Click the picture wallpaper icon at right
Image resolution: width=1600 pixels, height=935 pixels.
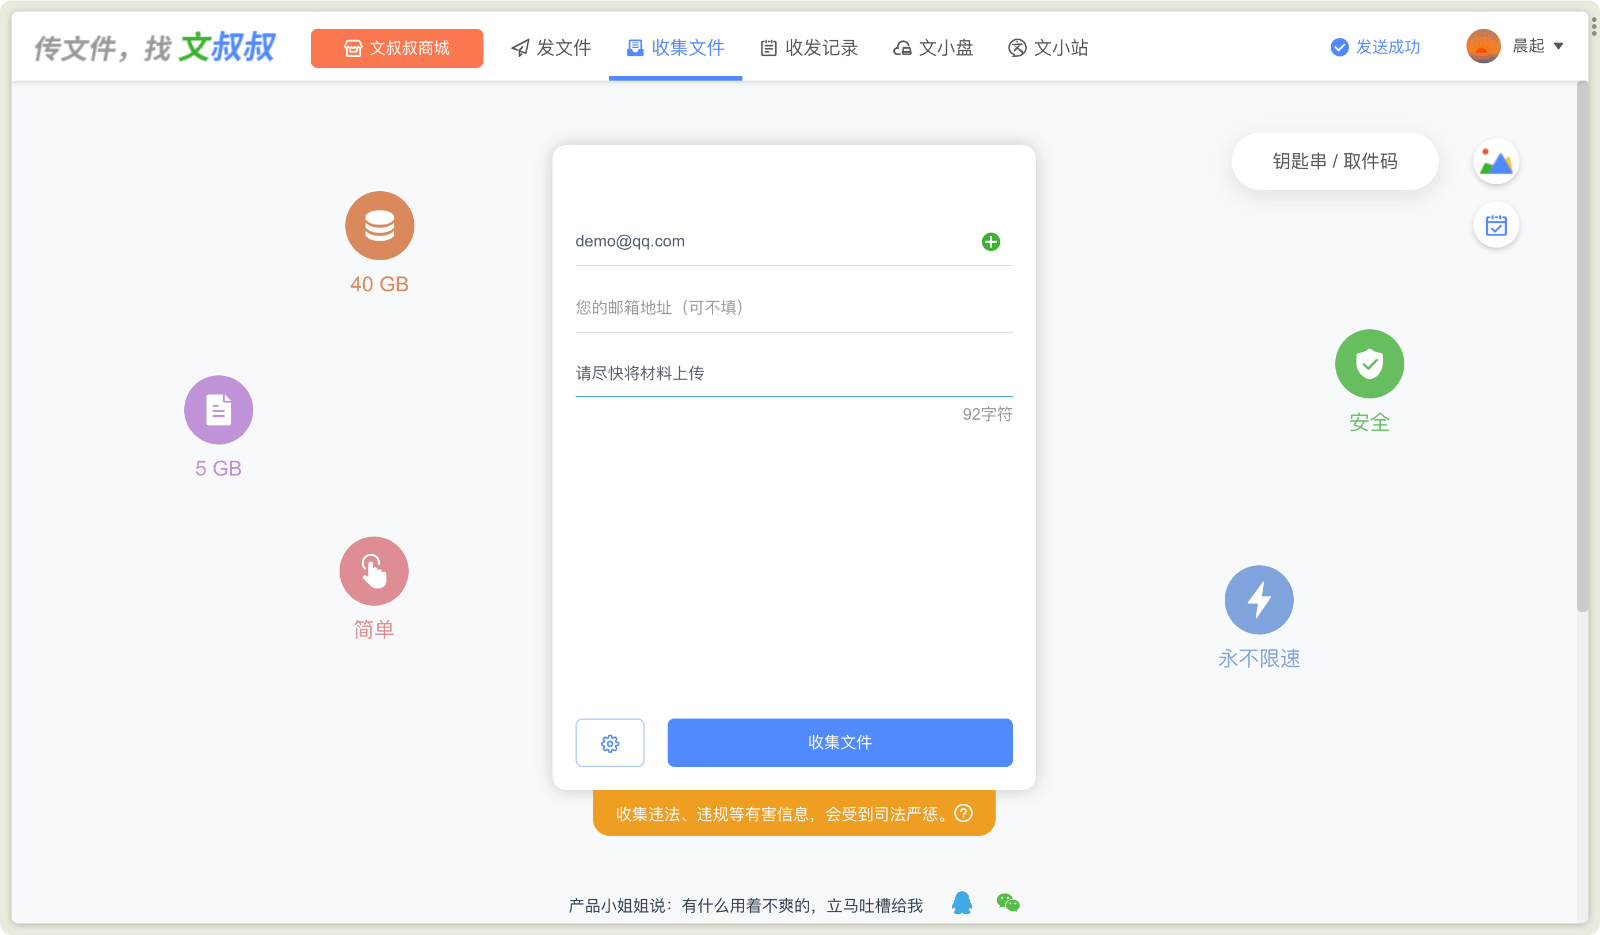1496,162
